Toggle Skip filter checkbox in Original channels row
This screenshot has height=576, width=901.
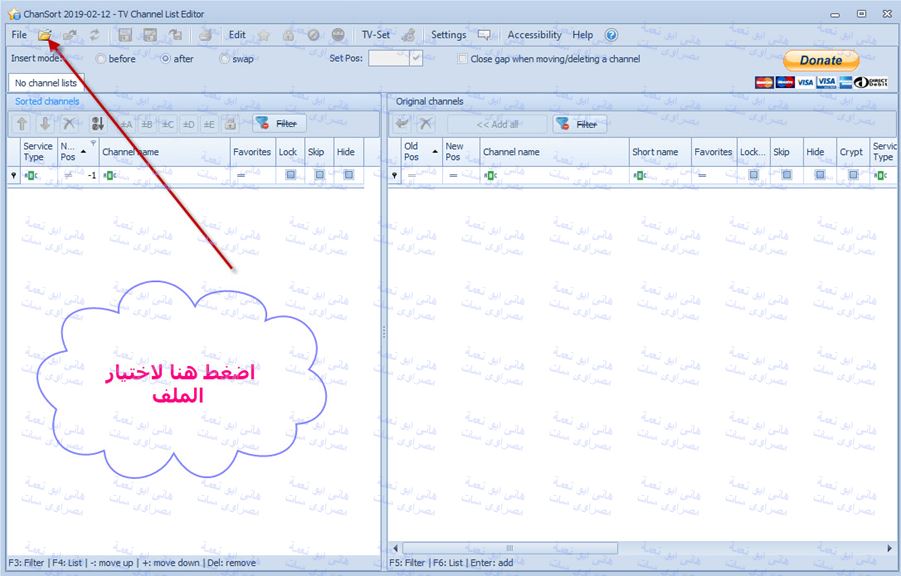(787, 175)
